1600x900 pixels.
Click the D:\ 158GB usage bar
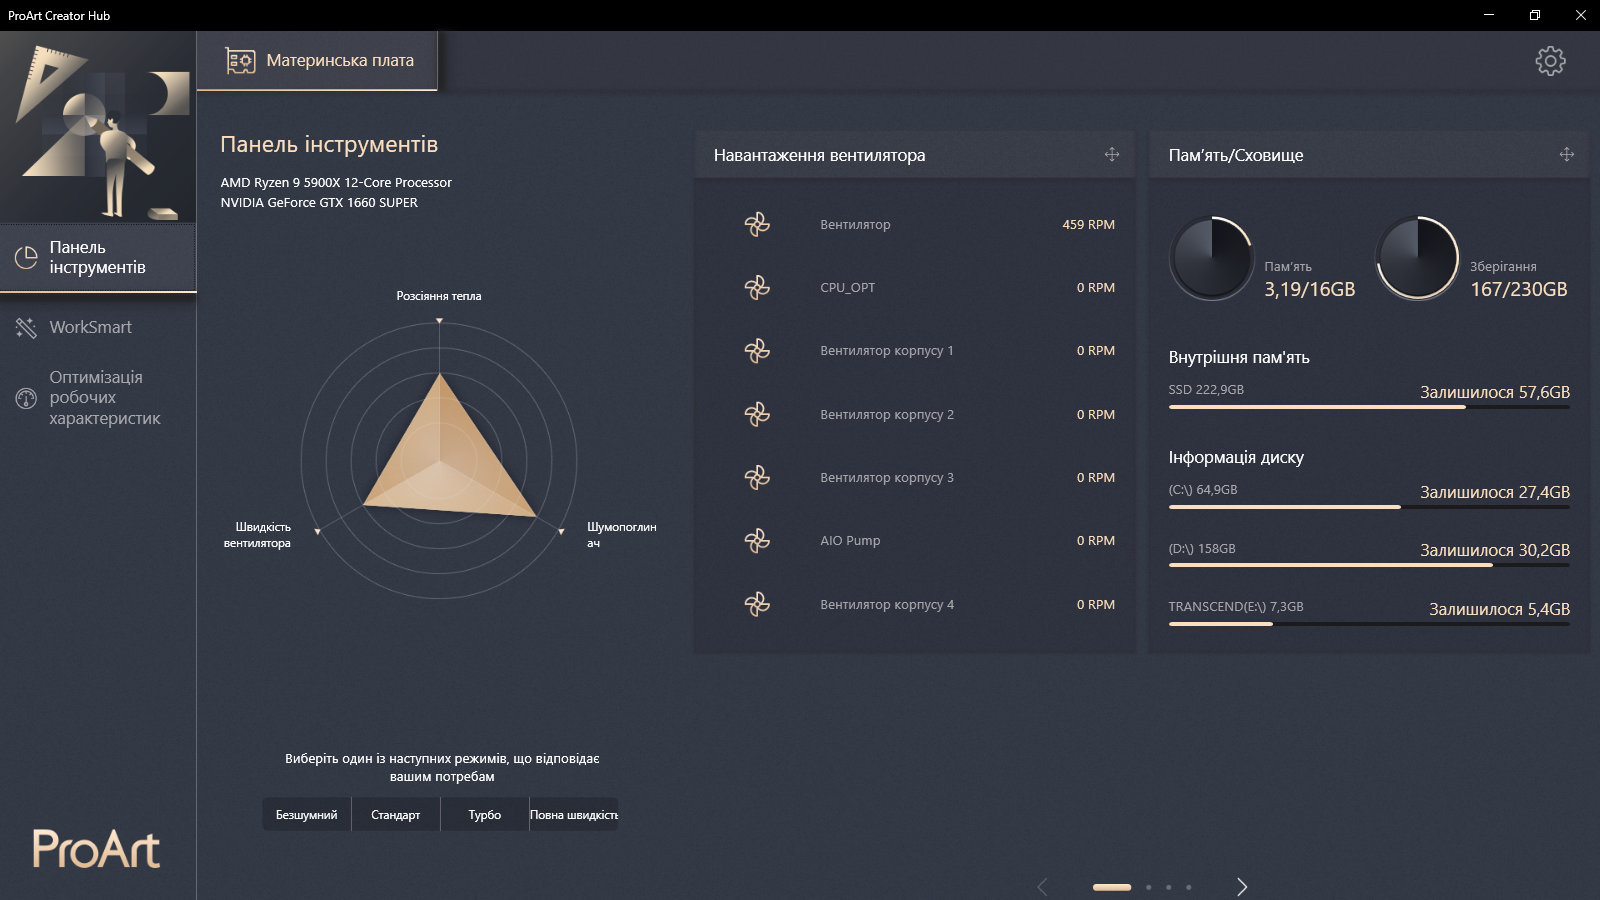(x=1369, y=565)
